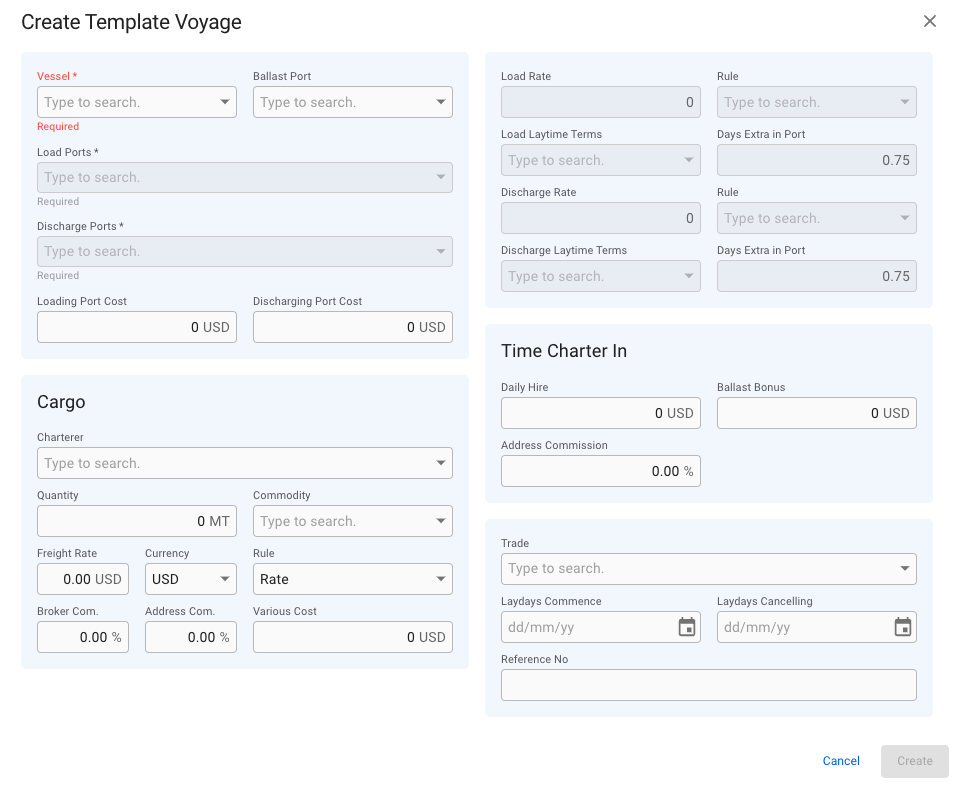Close the Create Template Voyage dialog
The height and width of the screenshot is (785, 955).
(930, 21)
